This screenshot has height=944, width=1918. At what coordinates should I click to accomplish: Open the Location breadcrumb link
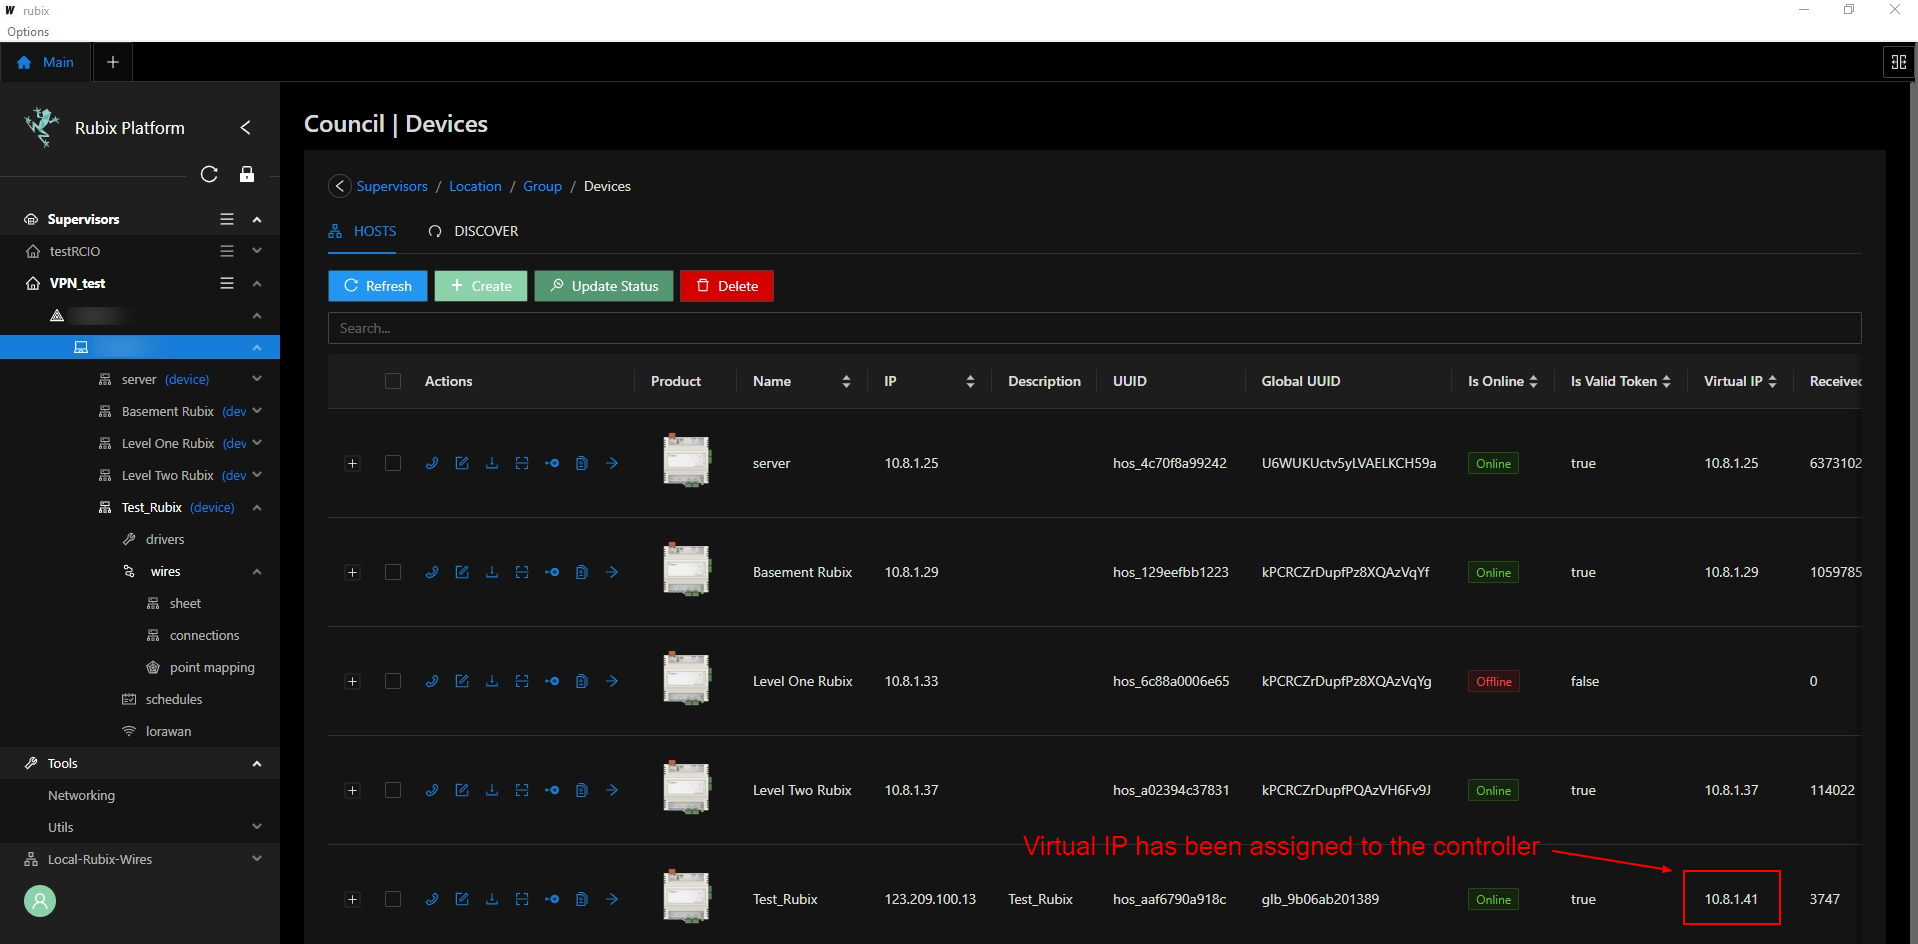tap(475, 186)
